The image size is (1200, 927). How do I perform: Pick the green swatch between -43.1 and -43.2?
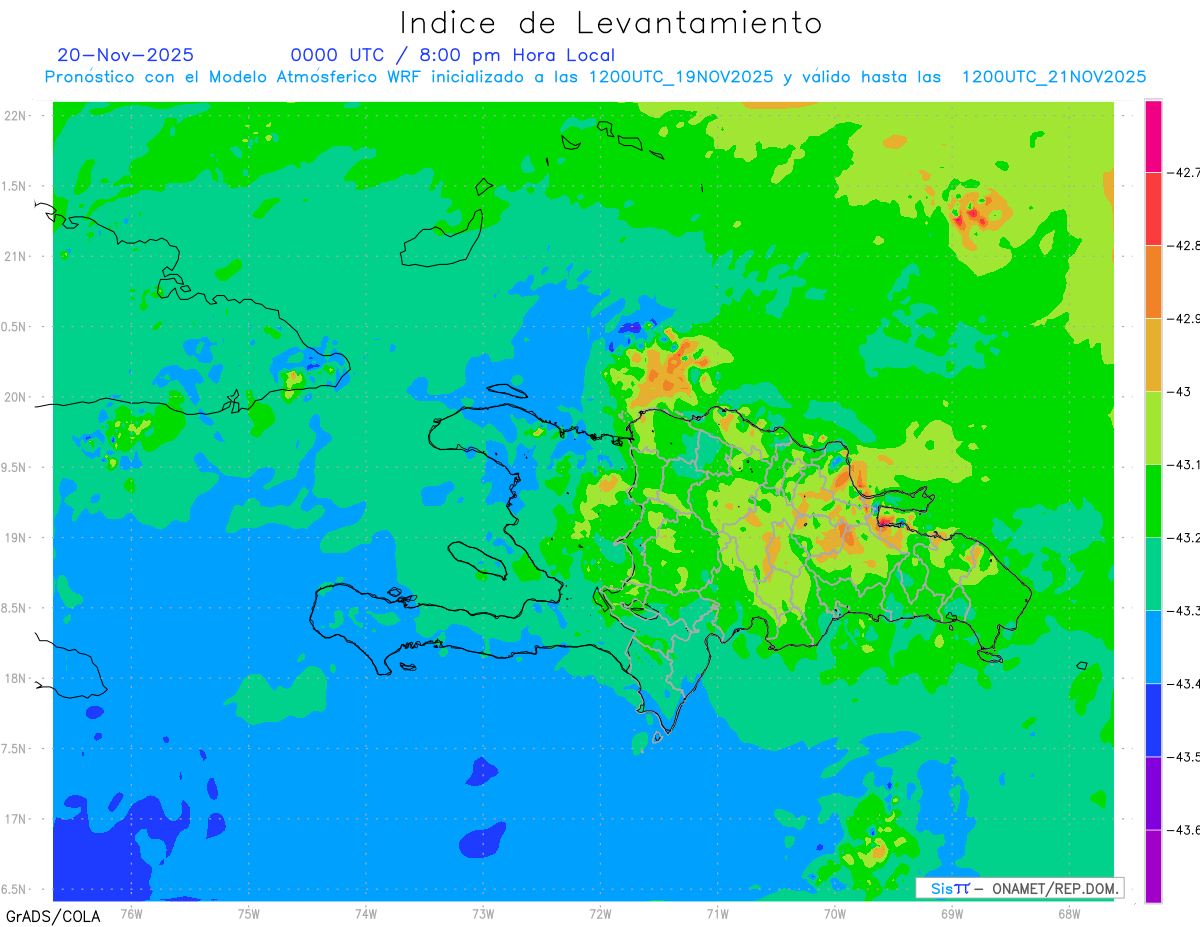(x=1153, y=501)
